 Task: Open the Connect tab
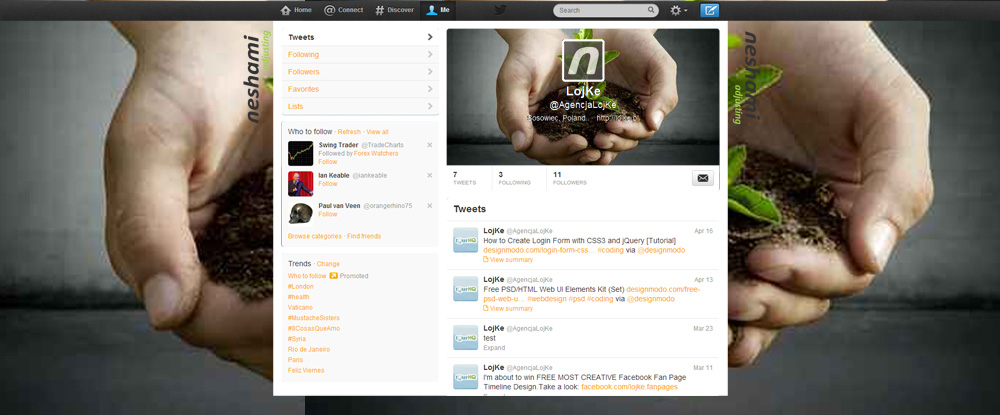point(344,10)
